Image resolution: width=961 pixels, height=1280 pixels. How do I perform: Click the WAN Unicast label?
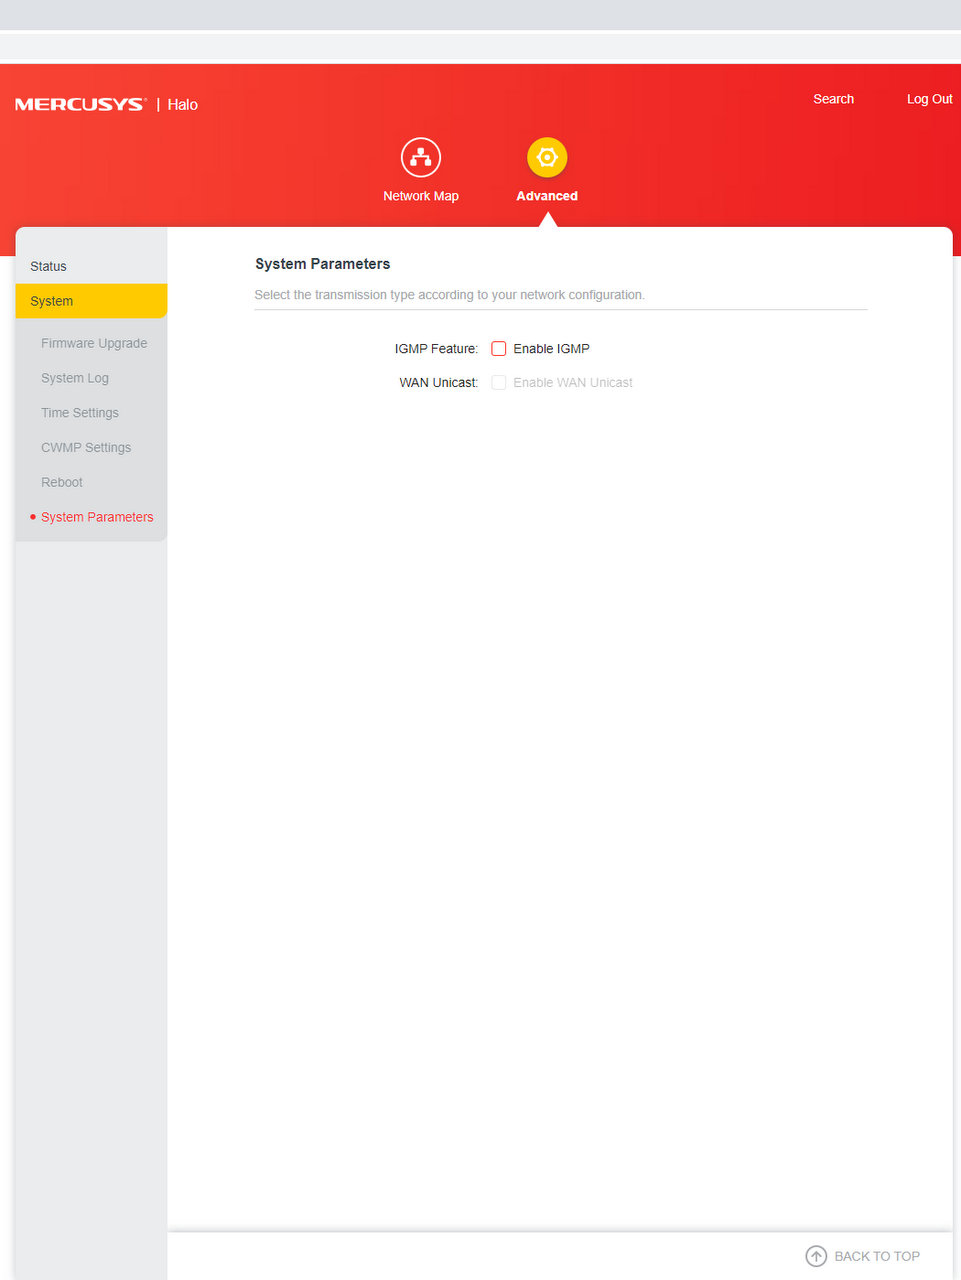(439, 383)
